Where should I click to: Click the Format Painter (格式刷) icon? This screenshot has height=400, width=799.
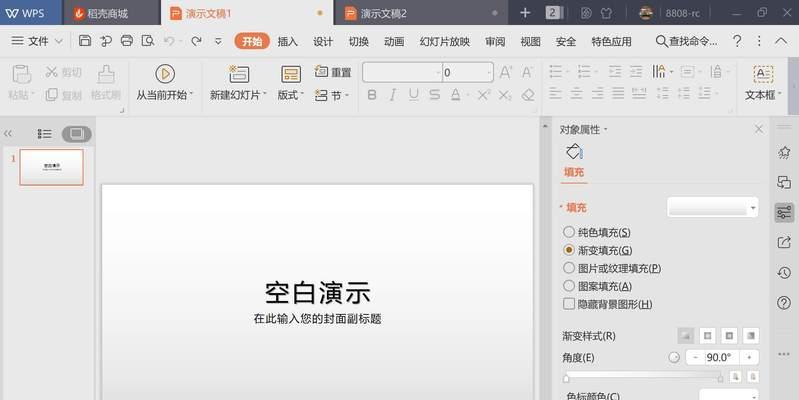click(106, 74)
